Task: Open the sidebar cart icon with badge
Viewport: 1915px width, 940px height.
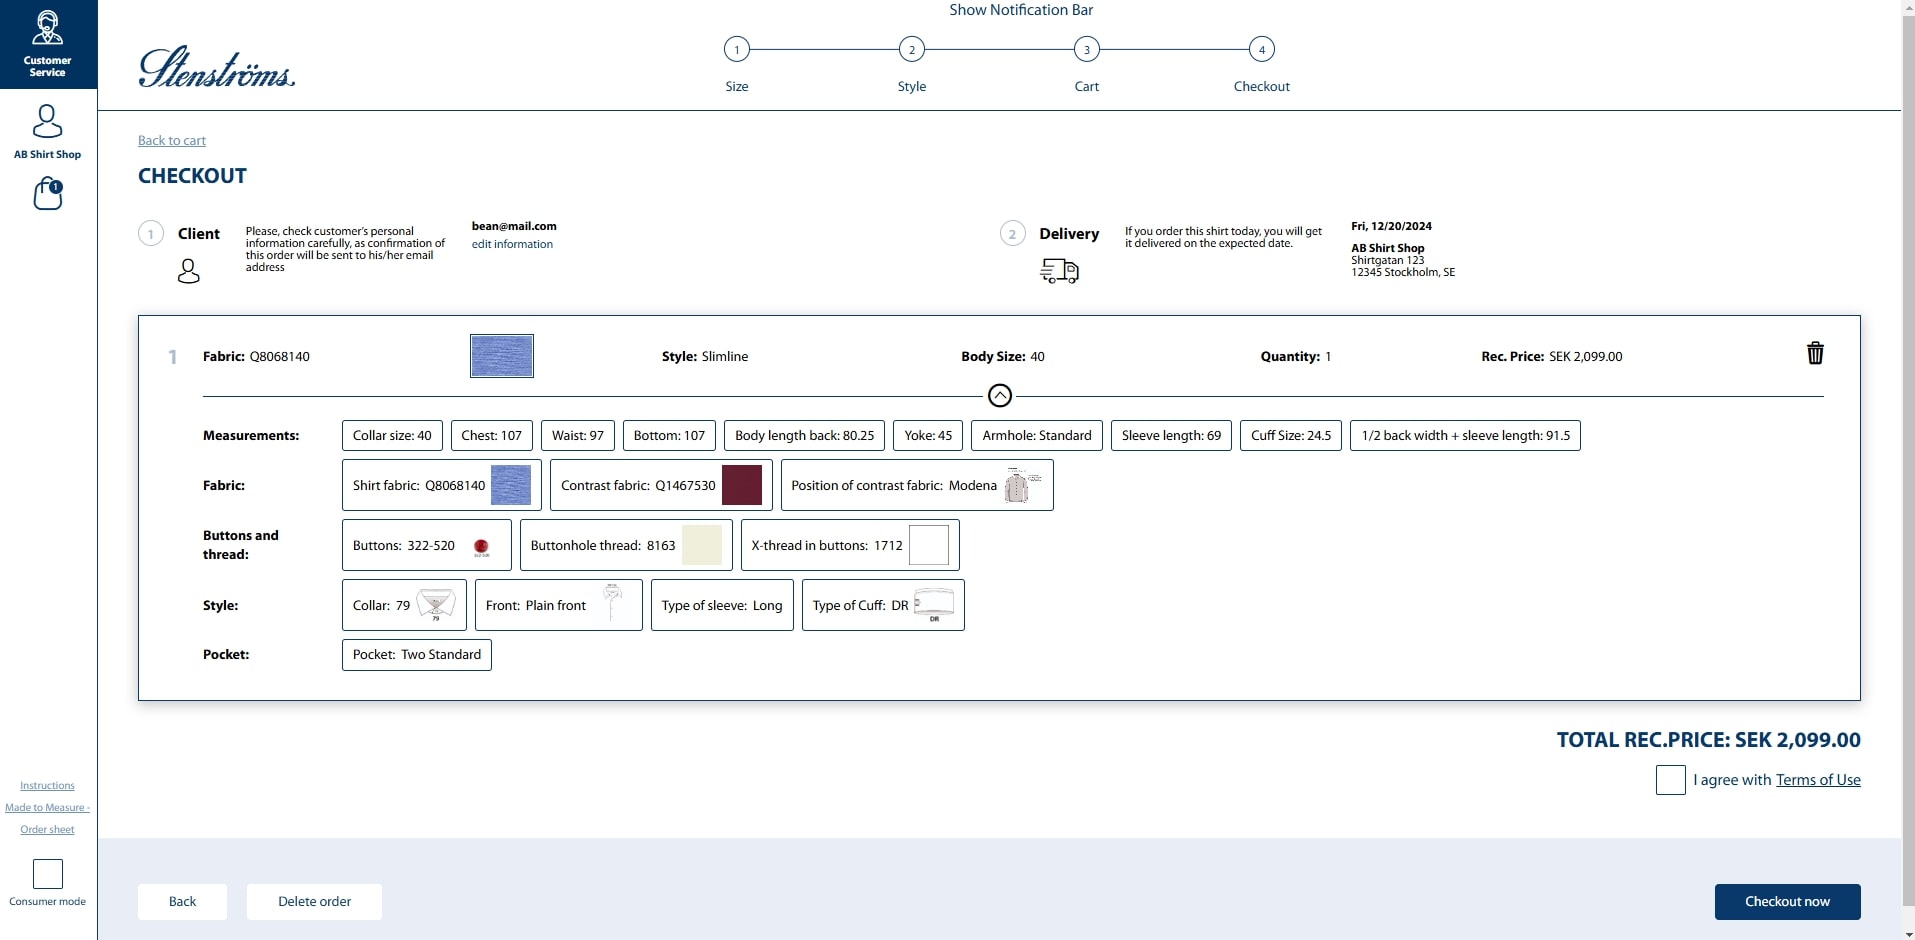Action: [x=47, y=194]
